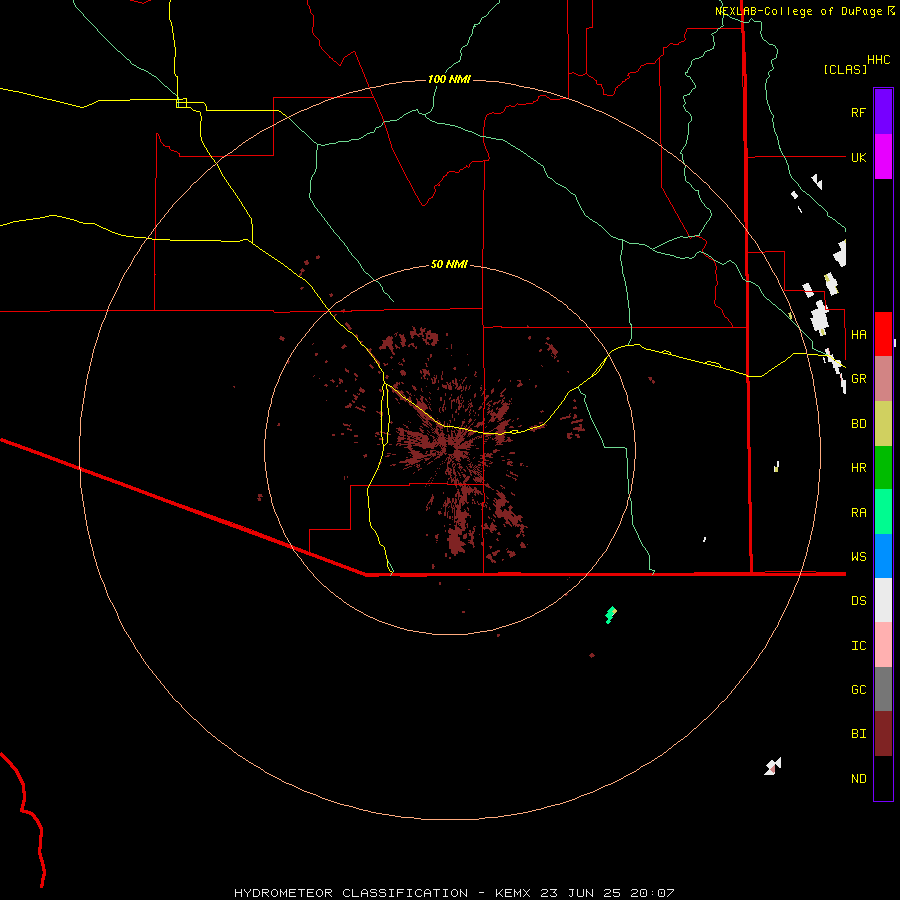Click the BI brown legend swatch

point(883,734)
